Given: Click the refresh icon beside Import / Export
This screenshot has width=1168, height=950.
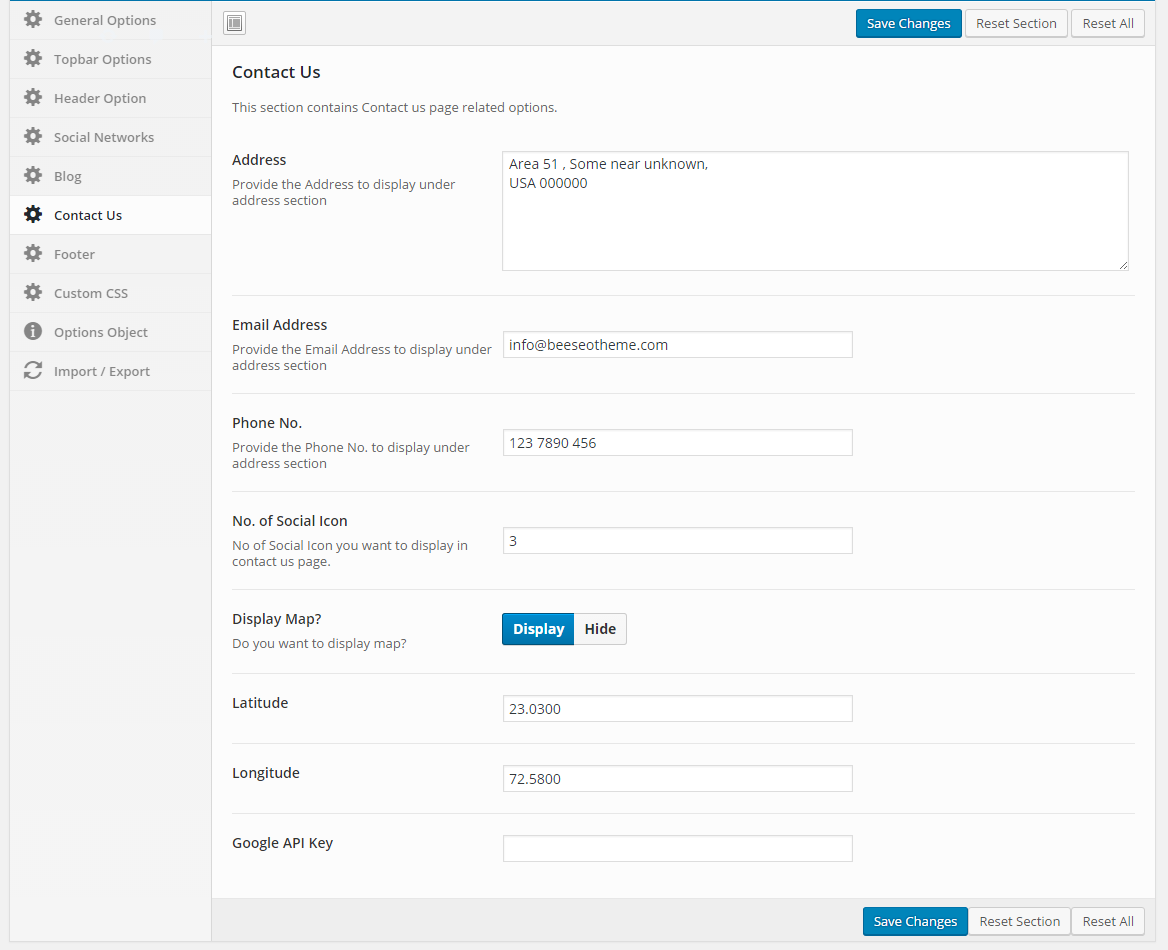Looking at the screenshot, I should point(33,371).
